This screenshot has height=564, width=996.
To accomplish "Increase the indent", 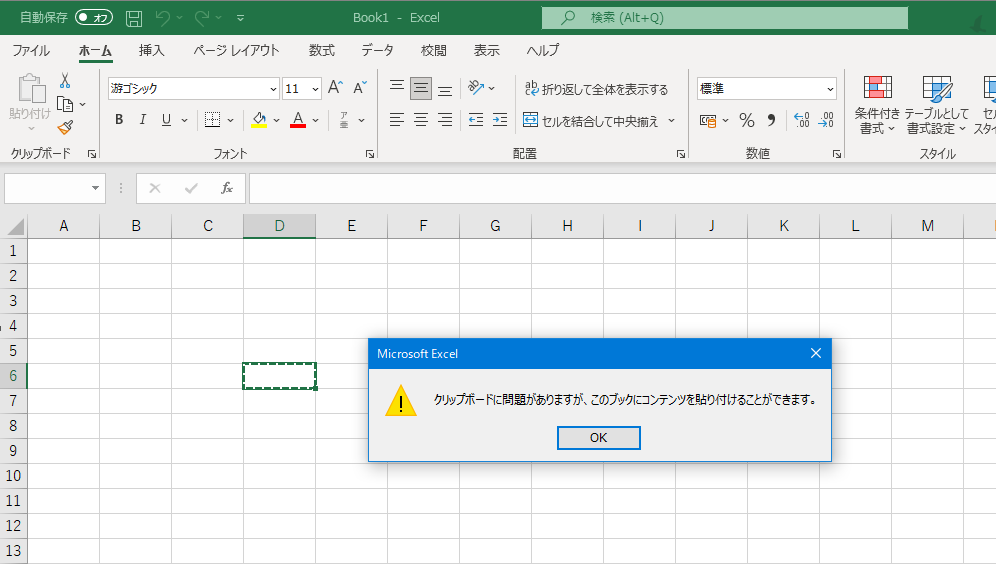I will (500, 119).
